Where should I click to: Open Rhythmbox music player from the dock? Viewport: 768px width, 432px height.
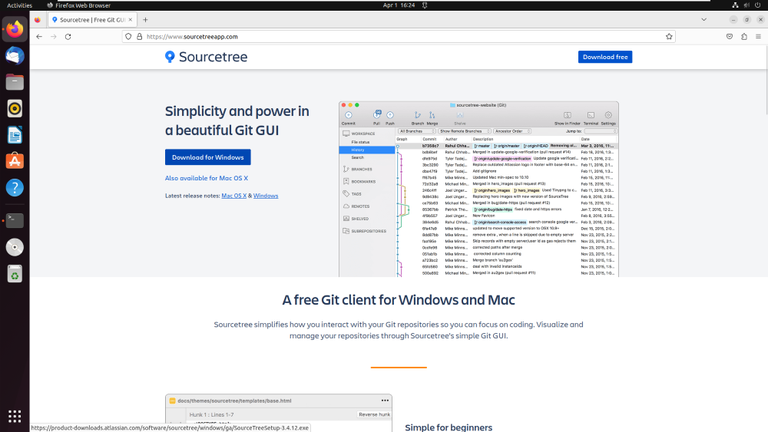[15, 109]
